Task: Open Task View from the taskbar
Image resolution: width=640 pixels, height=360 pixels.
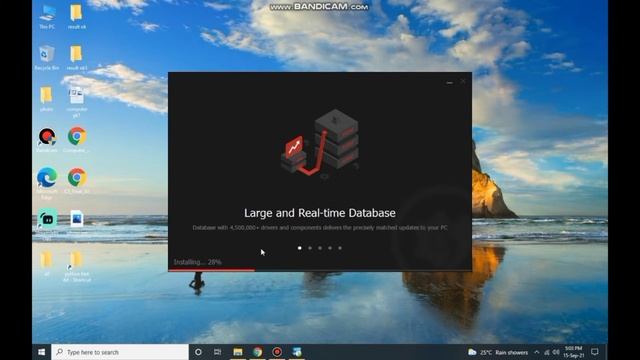Action: coord(218,352)
